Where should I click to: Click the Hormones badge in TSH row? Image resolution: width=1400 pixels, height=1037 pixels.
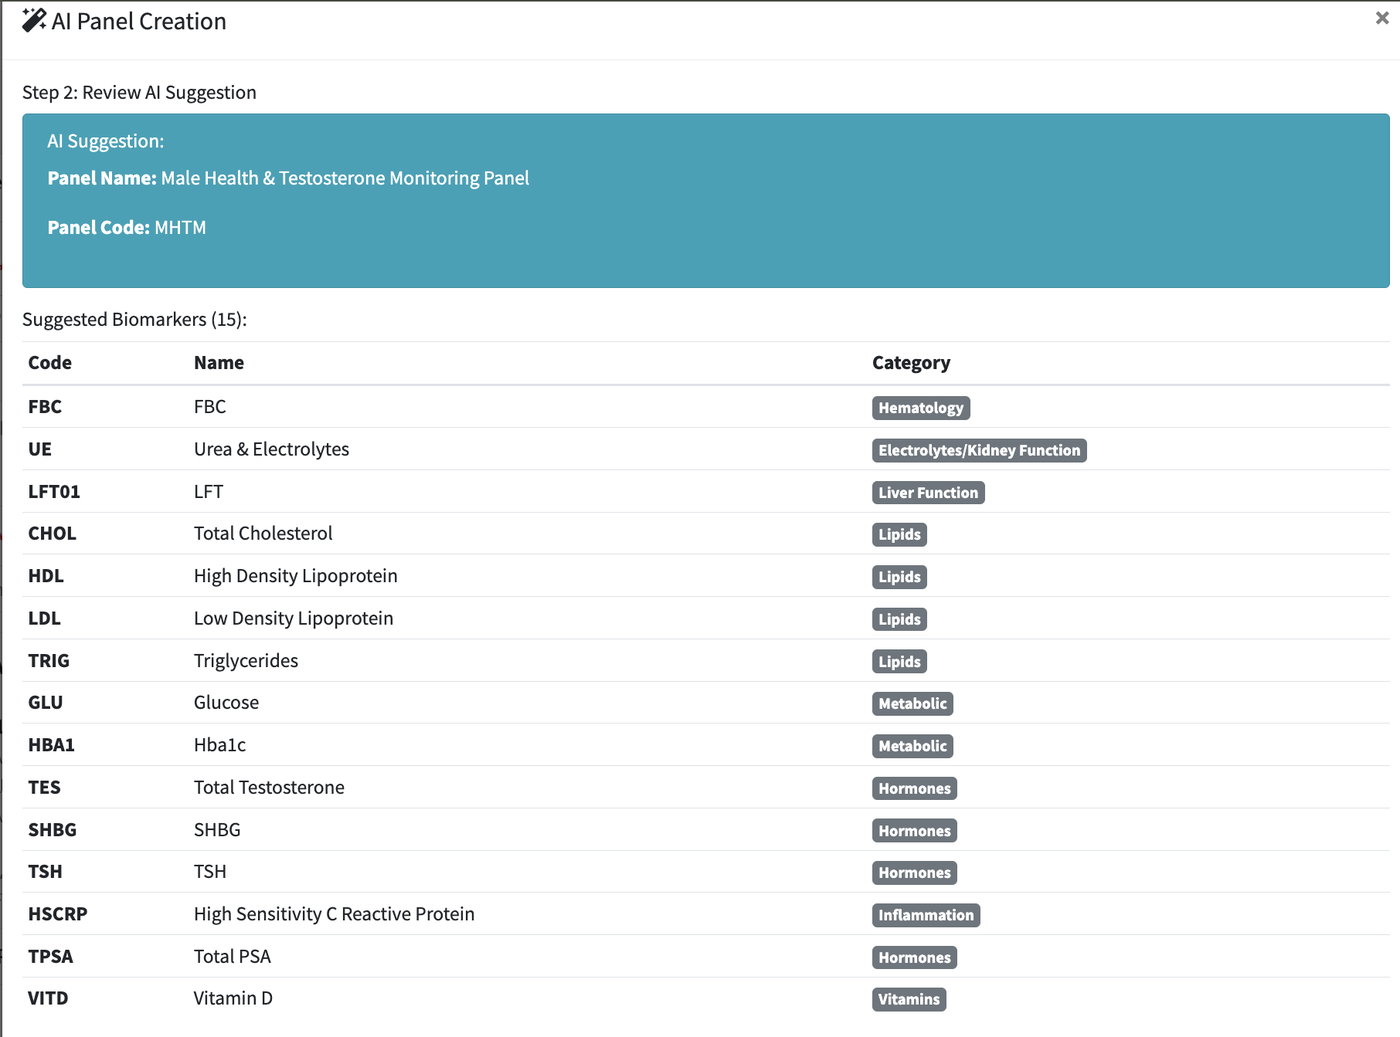(914, 873)
